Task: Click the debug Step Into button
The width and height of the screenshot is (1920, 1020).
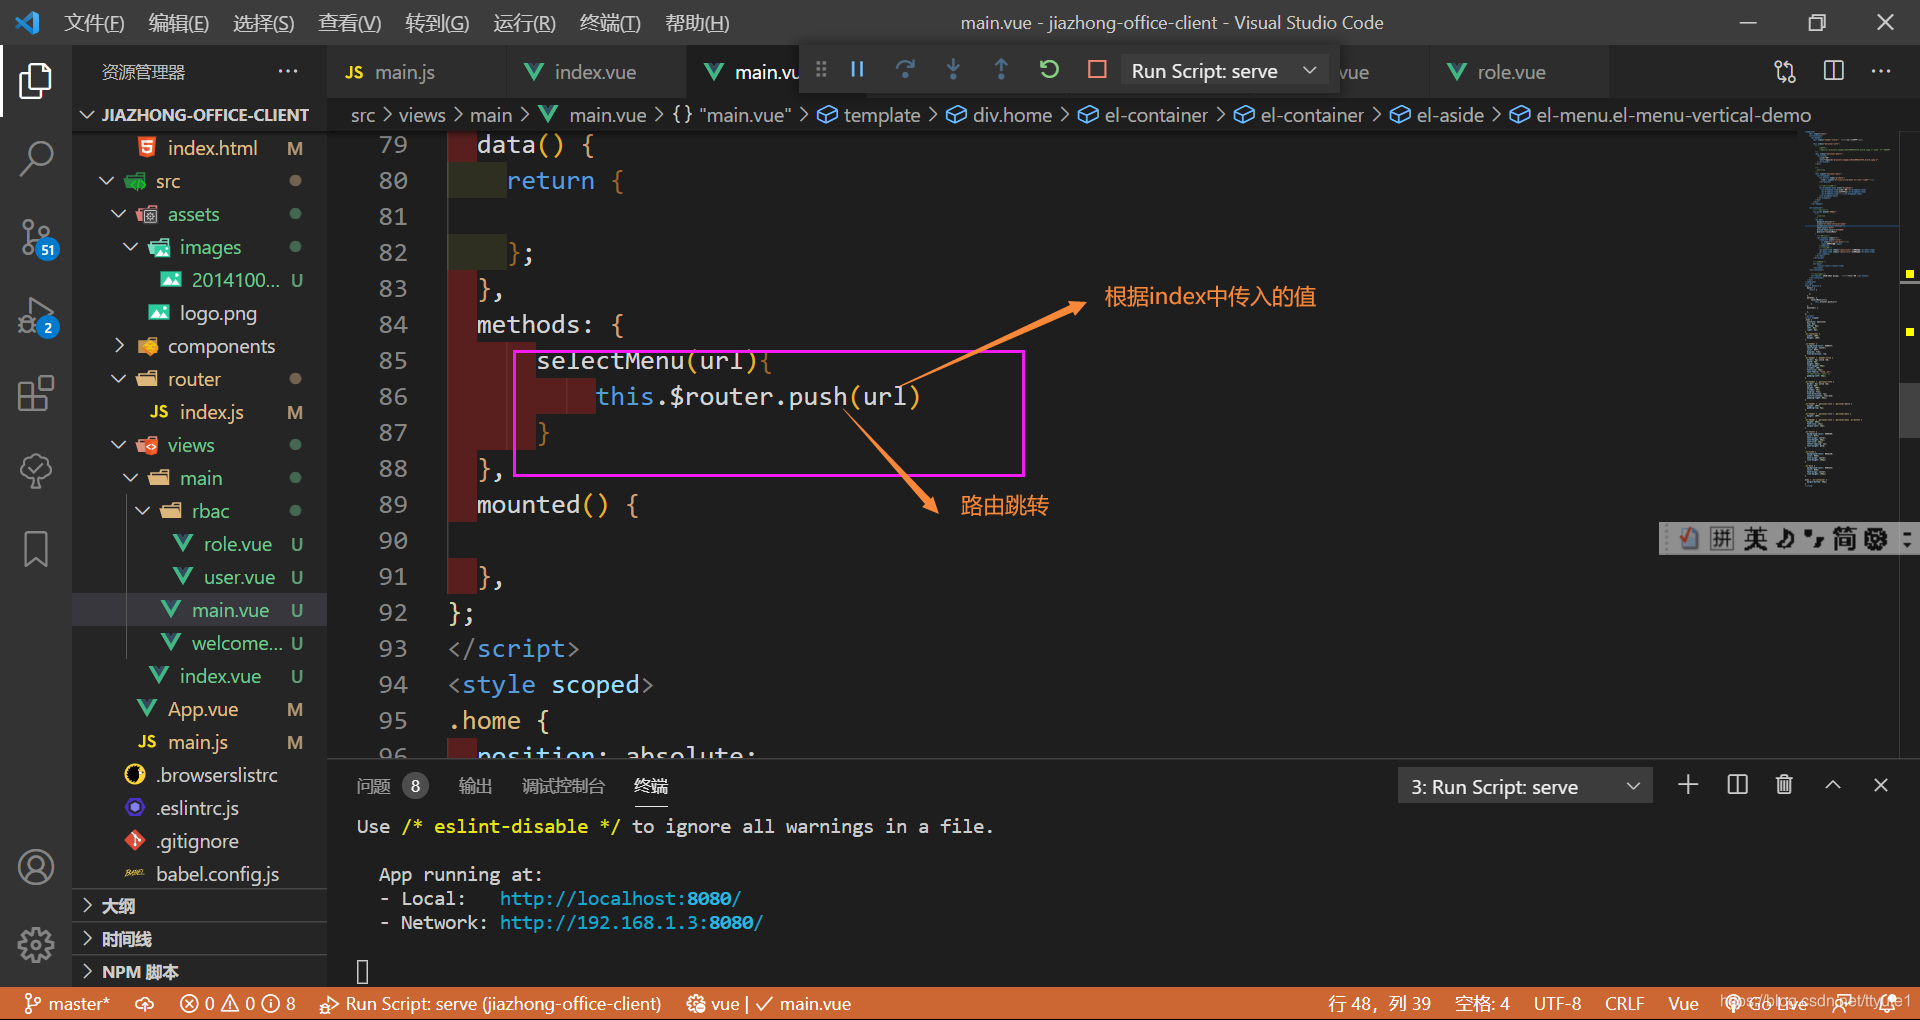Action: (x=953, y=69)
